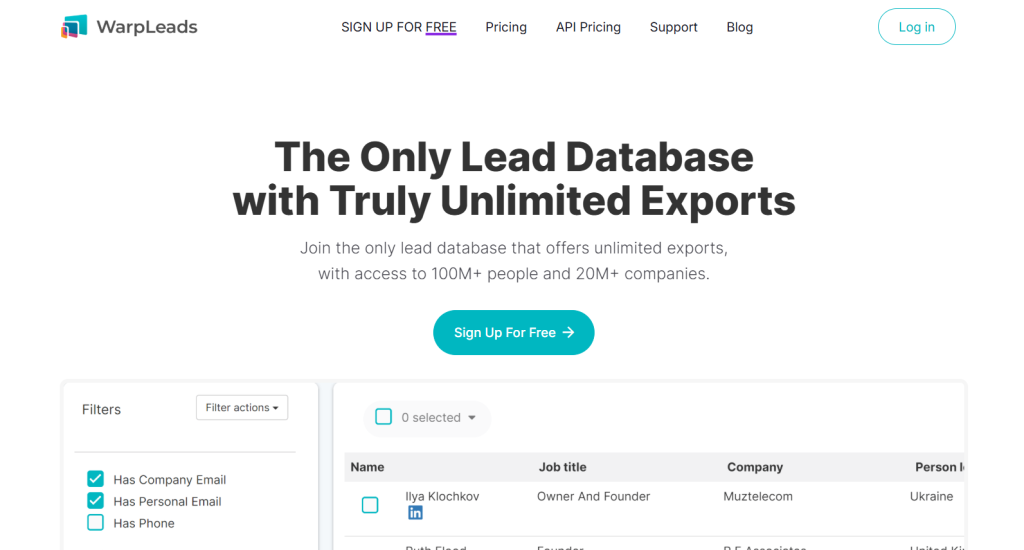Image resolution: width=1024 pixels, height=550 pixels.
Task: Go to API Pricing page
Action: click(588, 27)
